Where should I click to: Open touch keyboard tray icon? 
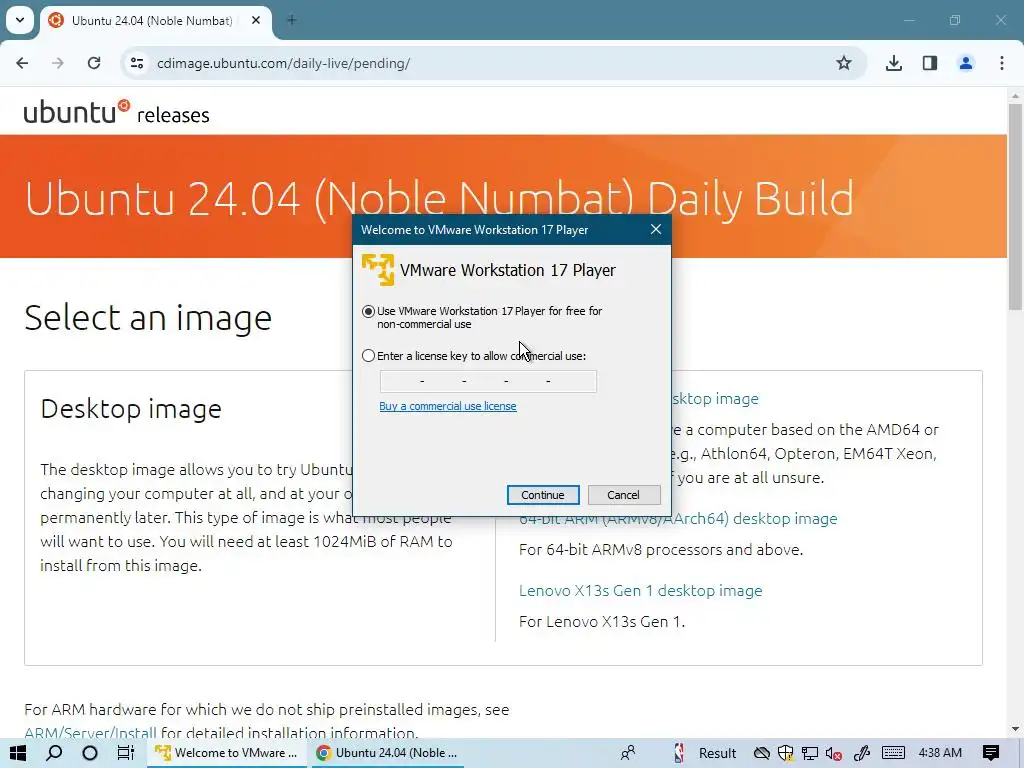893,753
